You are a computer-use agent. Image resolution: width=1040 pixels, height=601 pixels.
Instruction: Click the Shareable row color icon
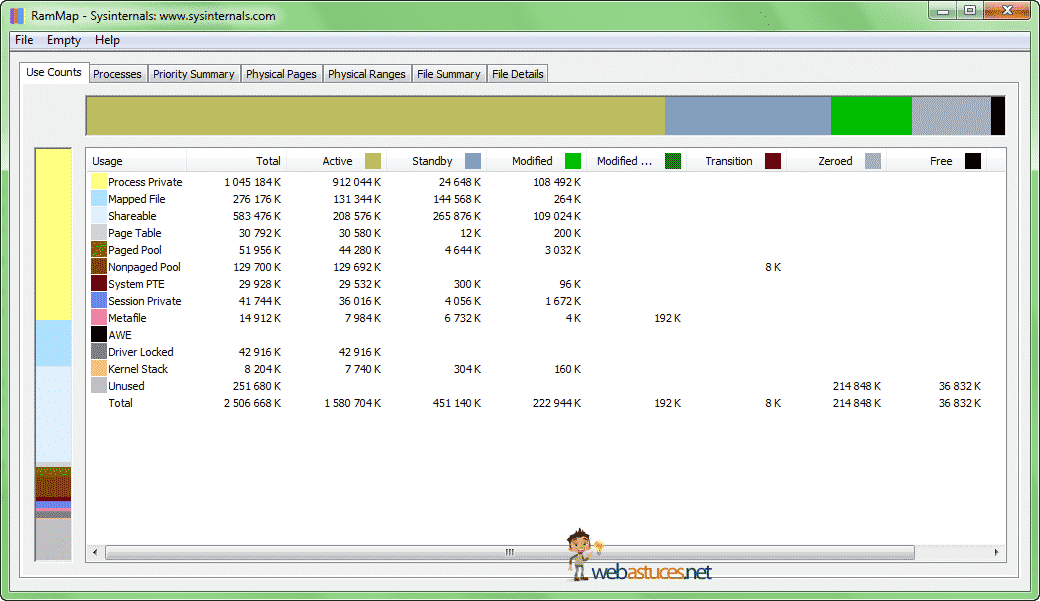[x=99, y=216]
